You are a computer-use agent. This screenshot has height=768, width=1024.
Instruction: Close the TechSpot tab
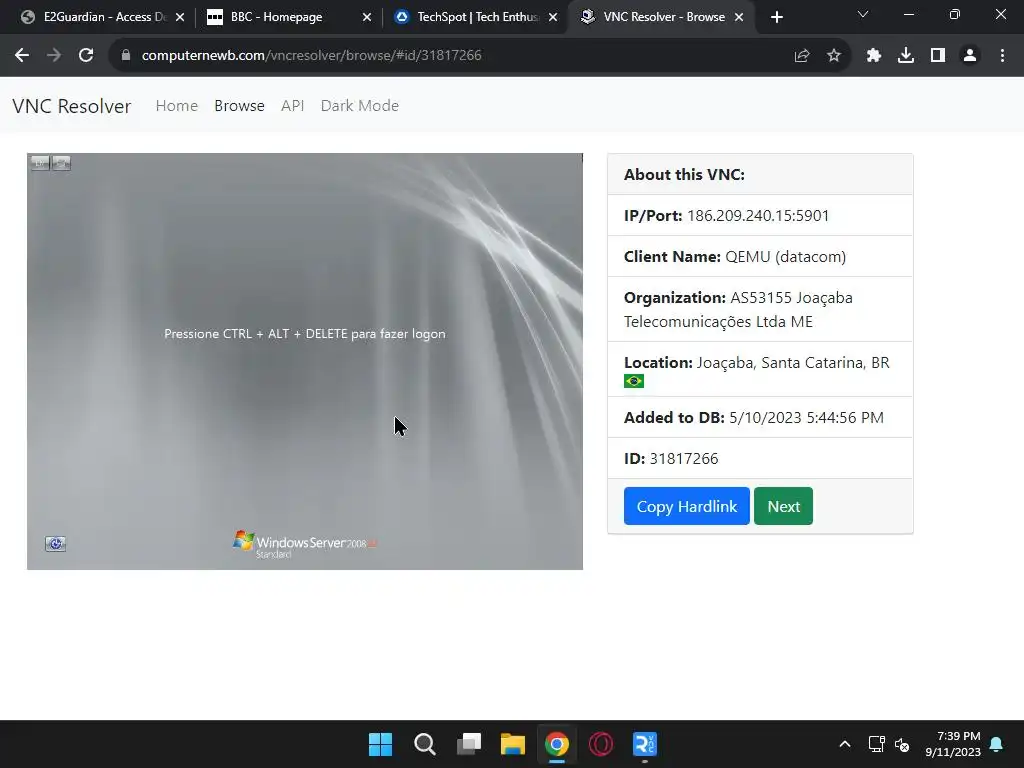point(553,17)
